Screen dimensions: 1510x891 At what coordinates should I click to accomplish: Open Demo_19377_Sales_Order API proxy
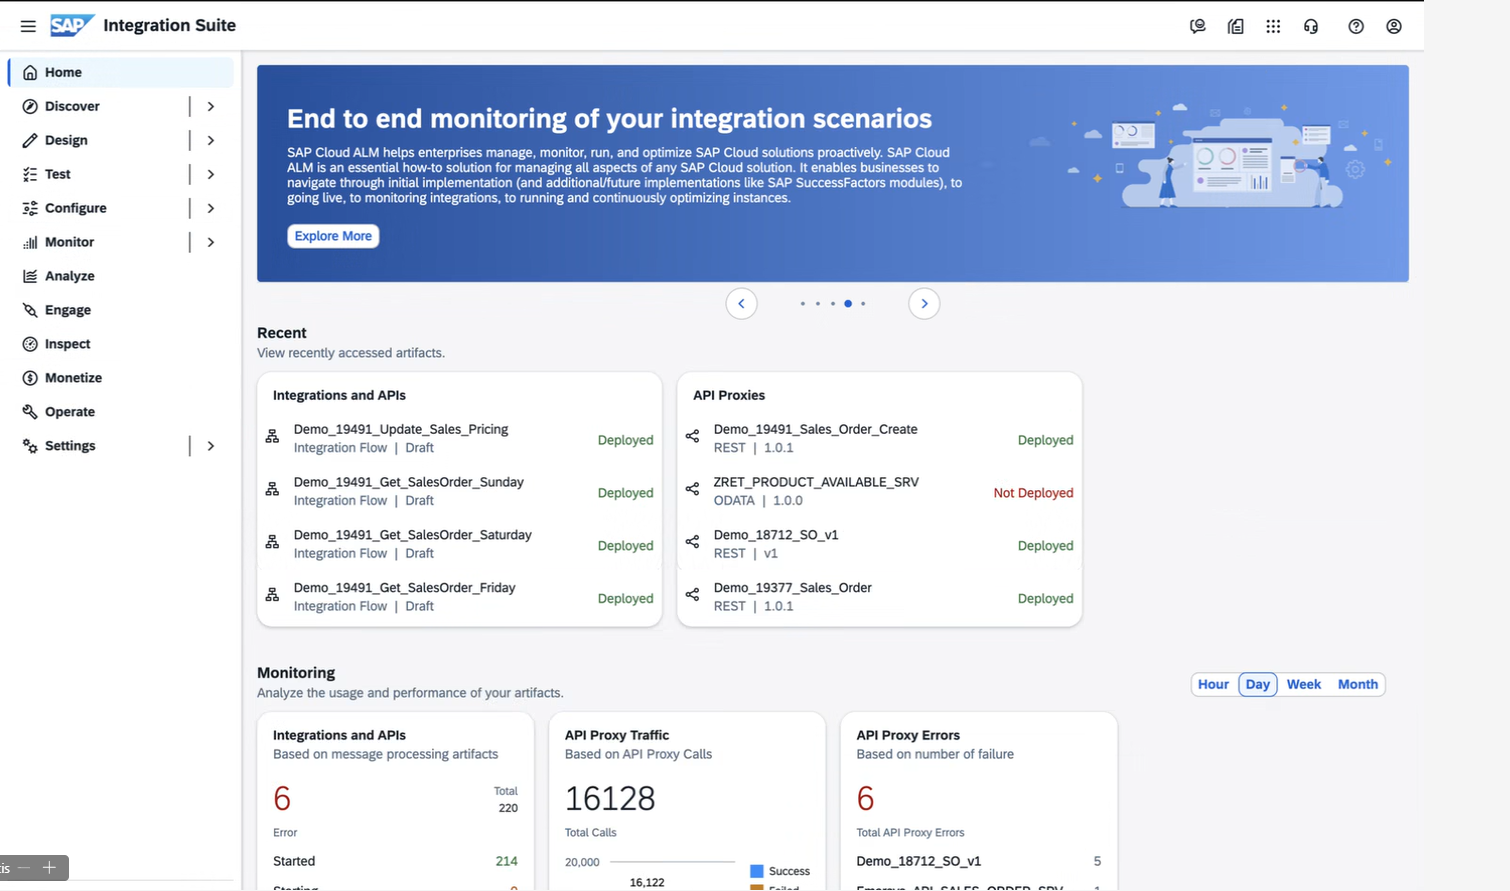(x=793, y=588)
